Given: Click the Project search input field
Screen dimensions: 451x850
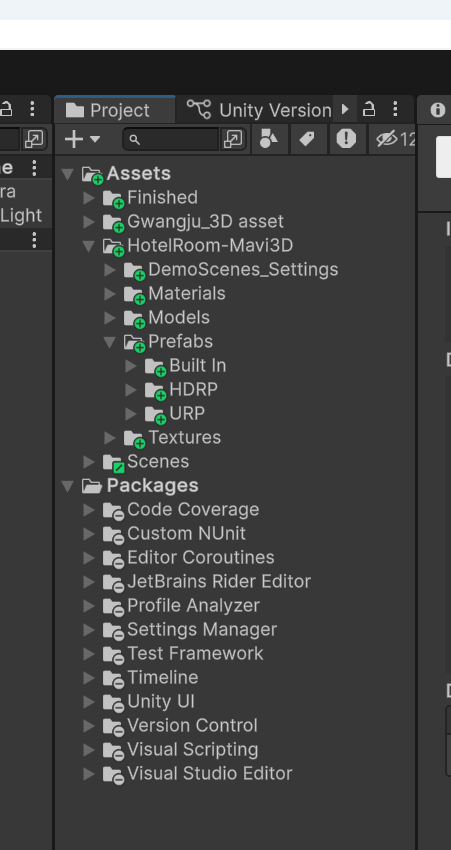Looking at the screenshot, I should [x=172, y=139].
